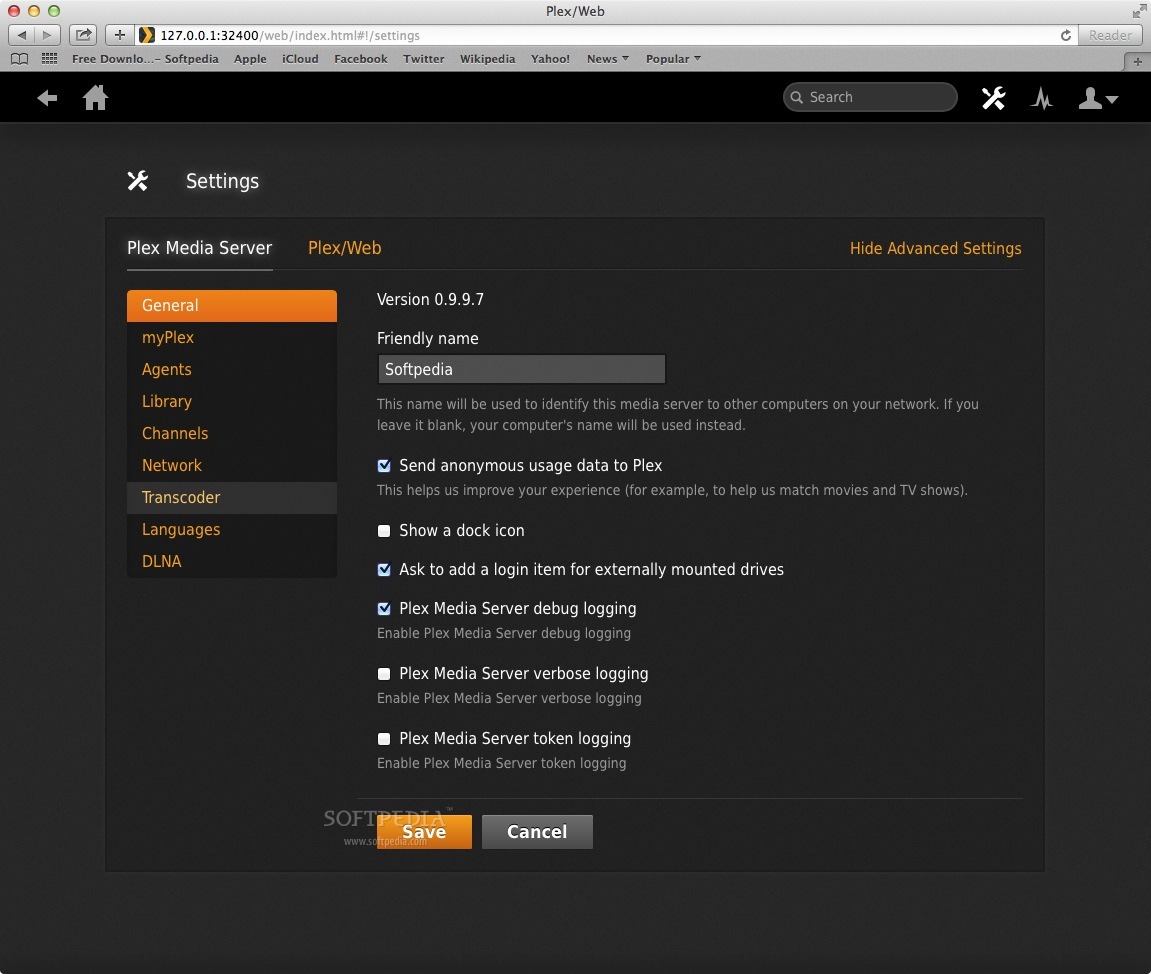Open settings wrench icon in top bar
The height and width of the screenshot is (974, 1151).
point(993,98)
